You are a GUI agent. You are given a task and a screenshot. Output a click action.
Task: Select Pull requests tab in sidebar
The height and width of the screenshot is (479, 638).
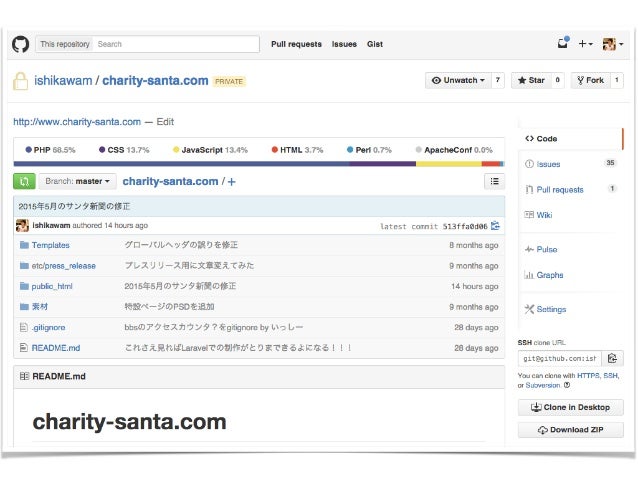pyautogui.click(x=571, y=190)
